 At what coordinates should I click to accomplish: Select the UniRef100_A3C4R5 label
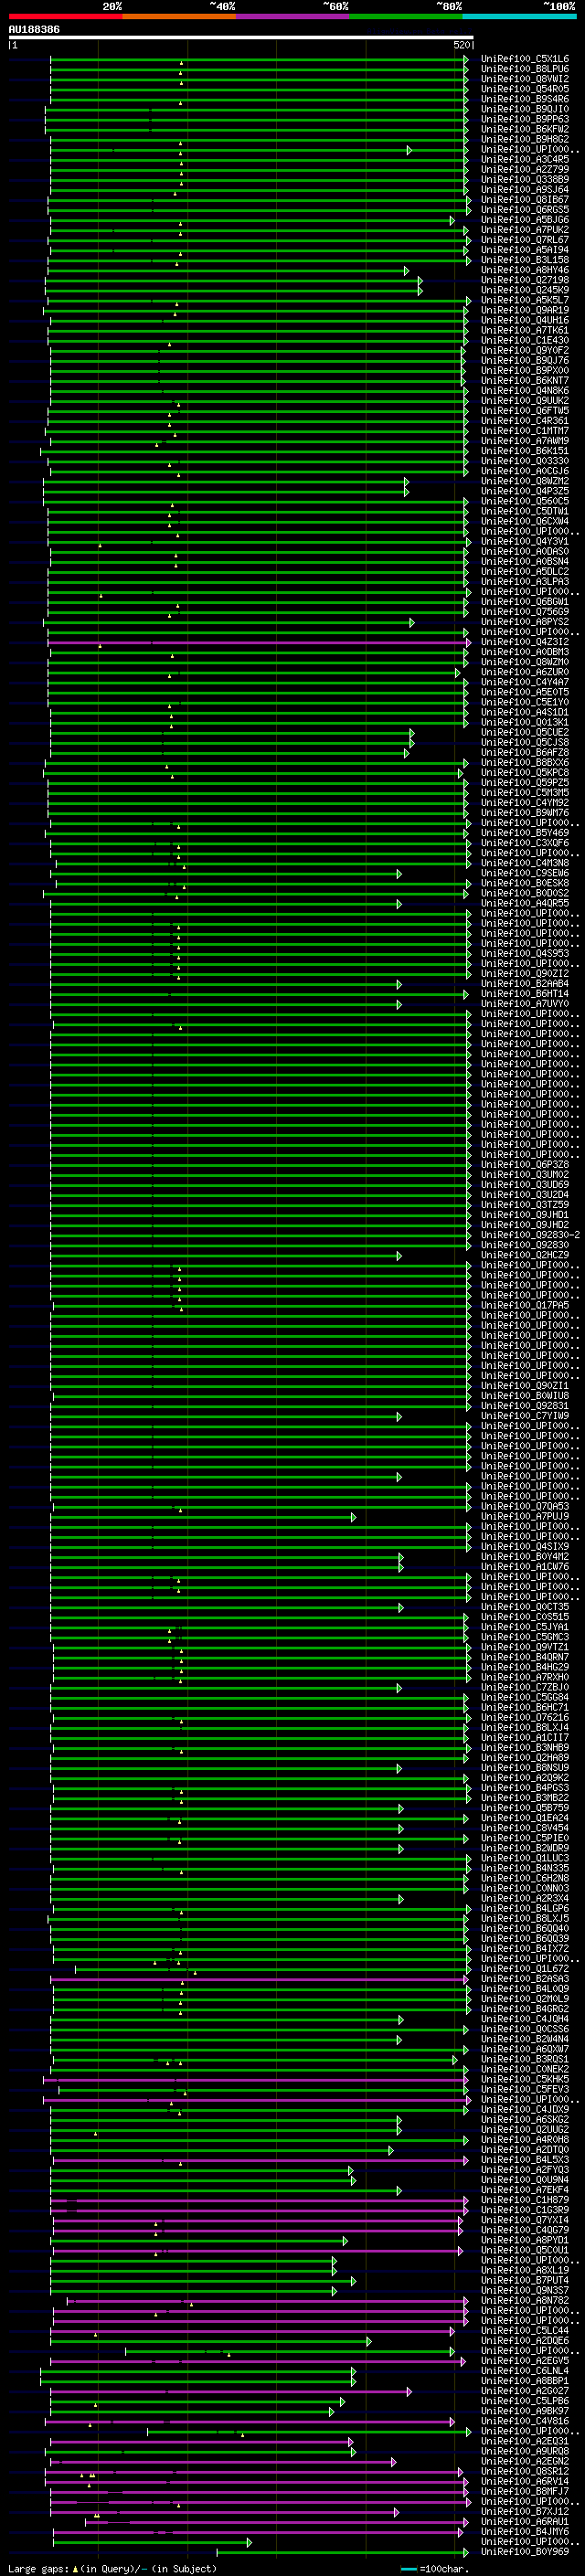tap(525, 160)
